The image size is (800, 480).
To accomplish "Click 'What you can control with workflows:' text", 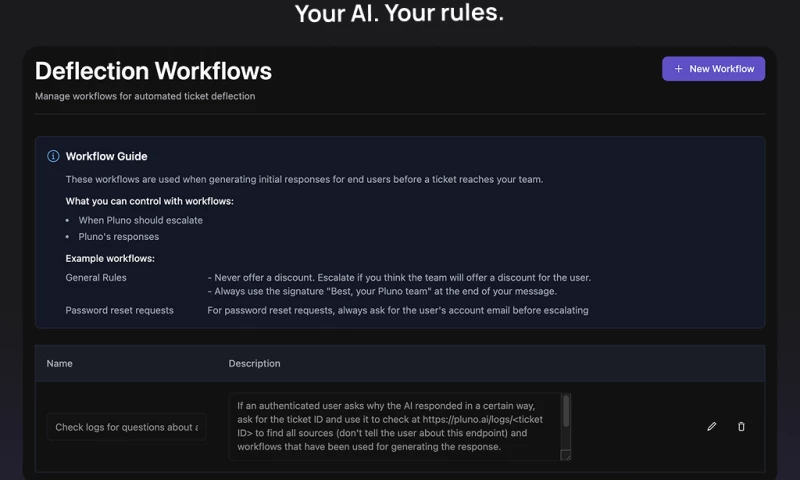I will pyautogui.click(x=149, y=201).
